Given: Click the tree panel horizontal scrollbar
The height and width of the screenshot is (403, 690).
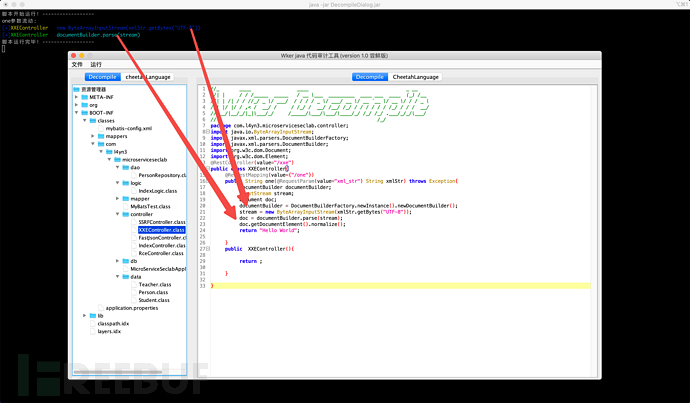Looking at the screenshot, I should (x=118, y=372).
